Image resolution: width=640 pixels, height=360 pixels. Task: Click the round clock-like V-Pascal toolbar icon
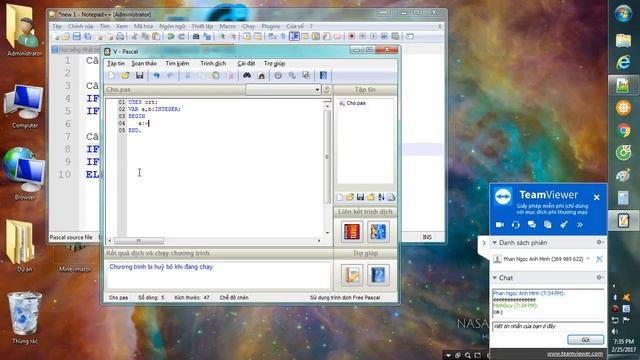point(278,76)
